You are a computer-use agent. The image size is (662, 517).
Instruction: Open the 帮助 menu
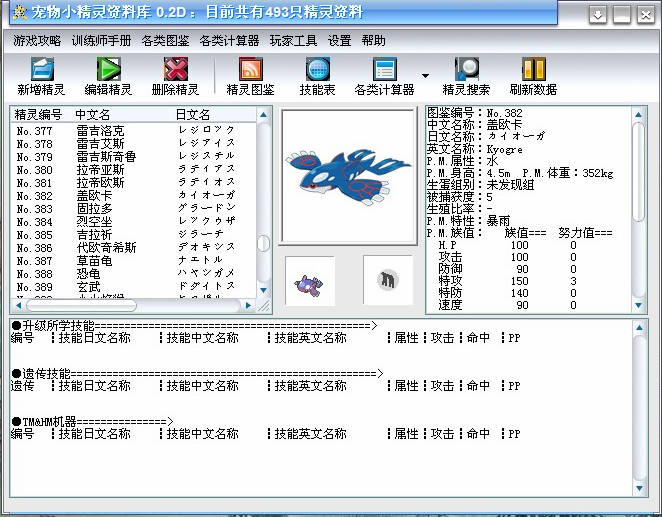(x=373, y=41)
